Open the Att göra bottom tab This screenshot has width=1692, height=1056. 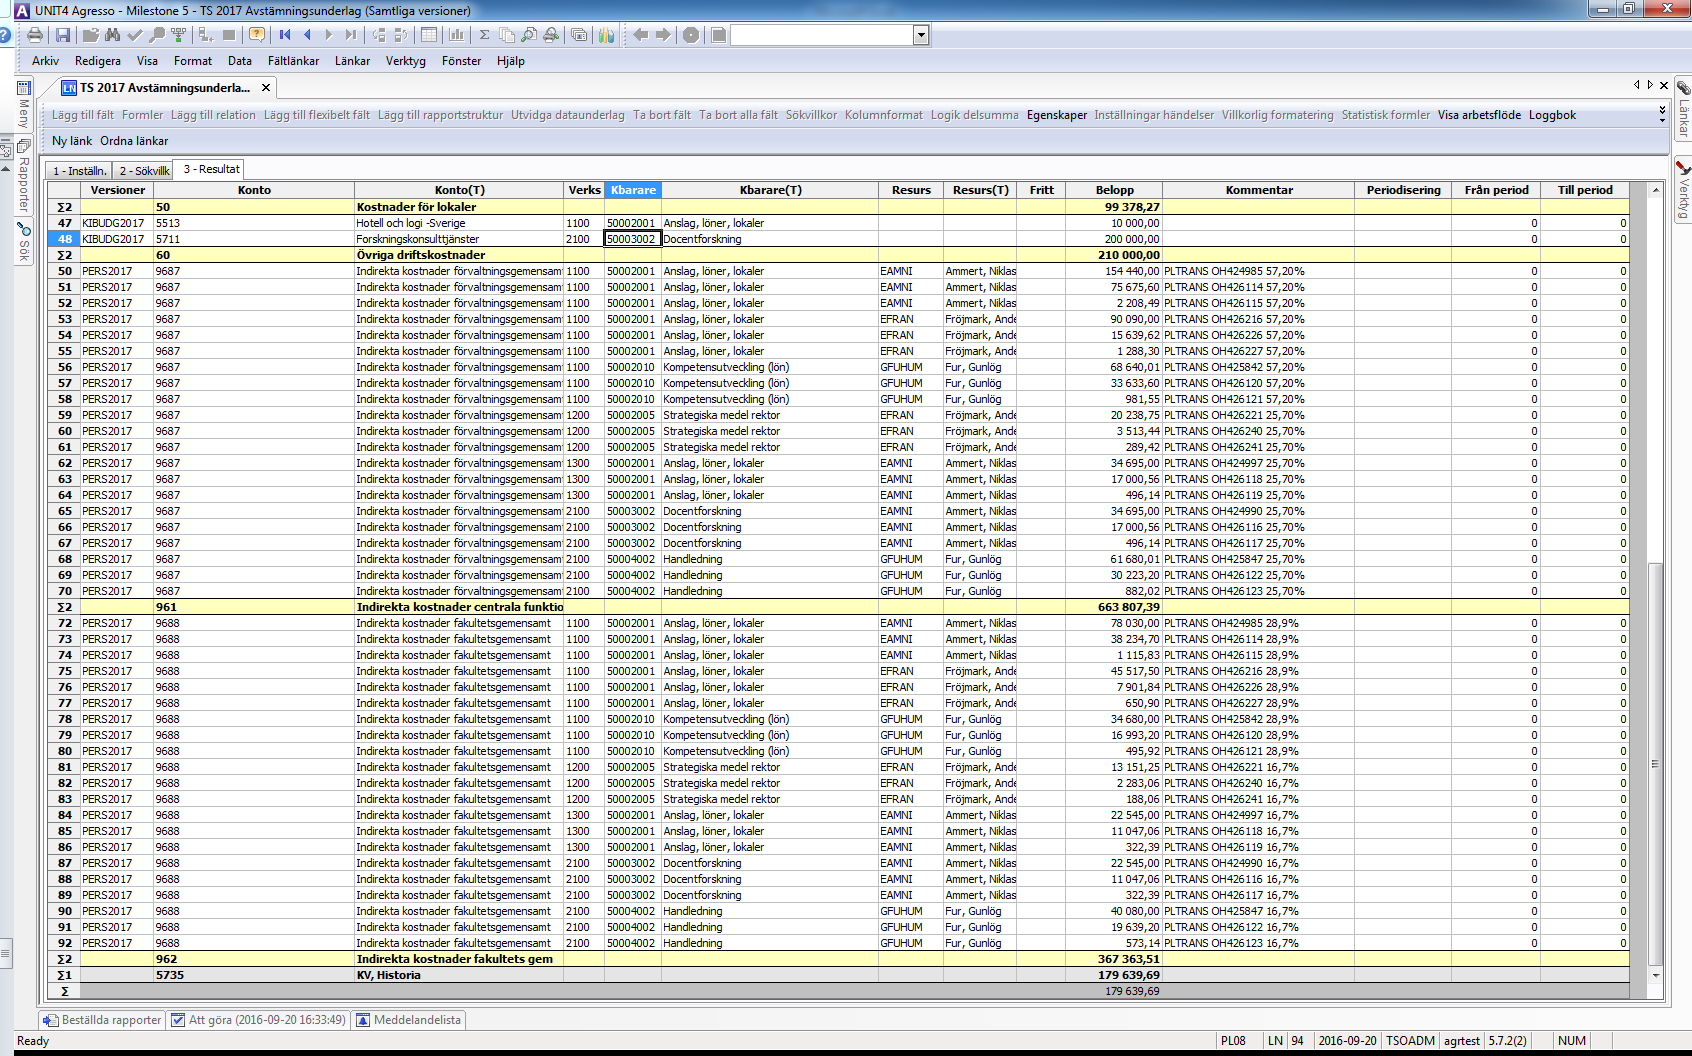(258, 1020)
